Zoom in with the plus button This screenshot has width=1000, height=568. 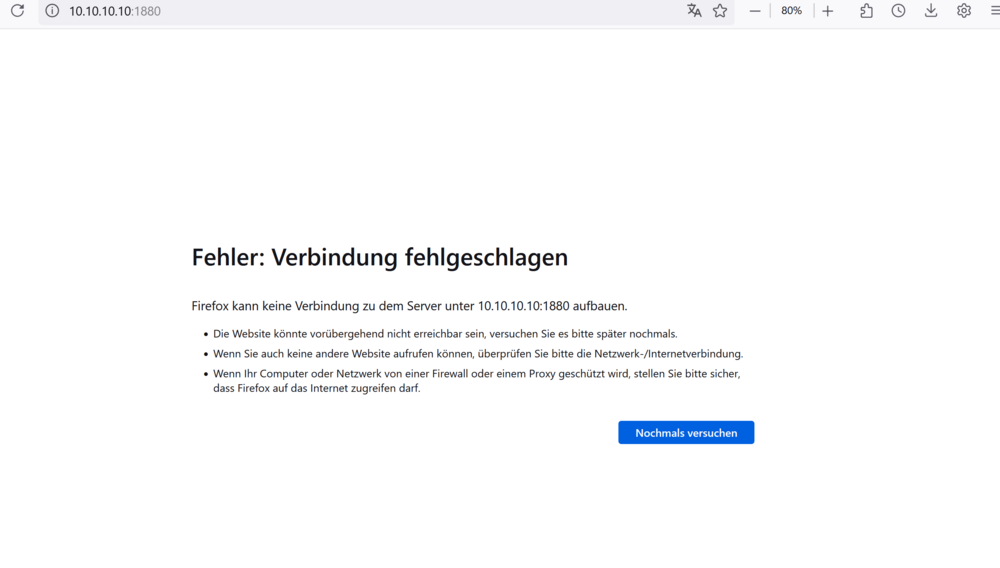point(828,11)
